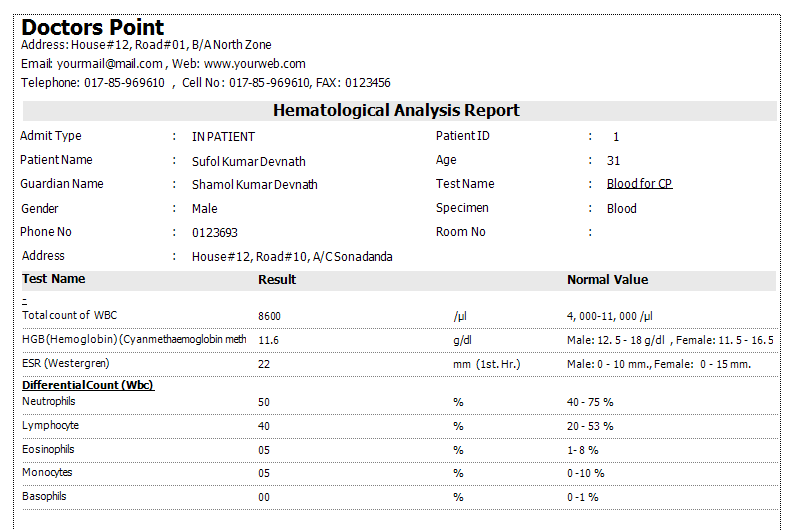
Task: Click the Lymphocyte normal range 20 - 53 %
Action: click(590, 426)
